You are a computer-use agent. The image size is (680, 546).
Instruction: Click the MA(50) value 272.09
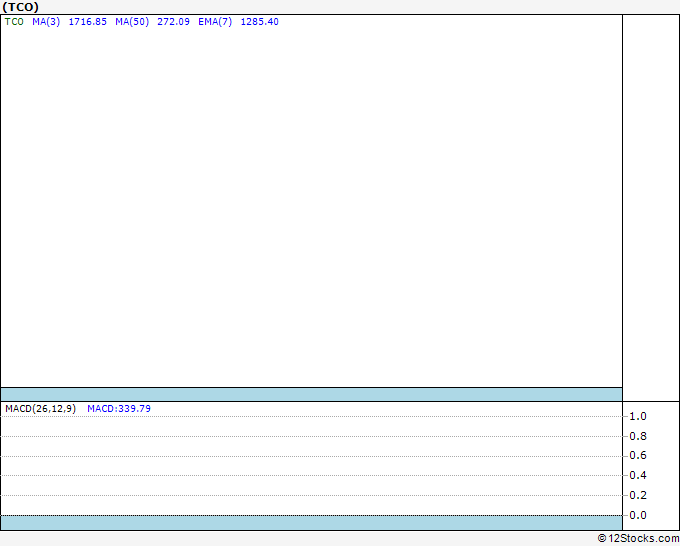pyautogui.click(x=173, y=22)
